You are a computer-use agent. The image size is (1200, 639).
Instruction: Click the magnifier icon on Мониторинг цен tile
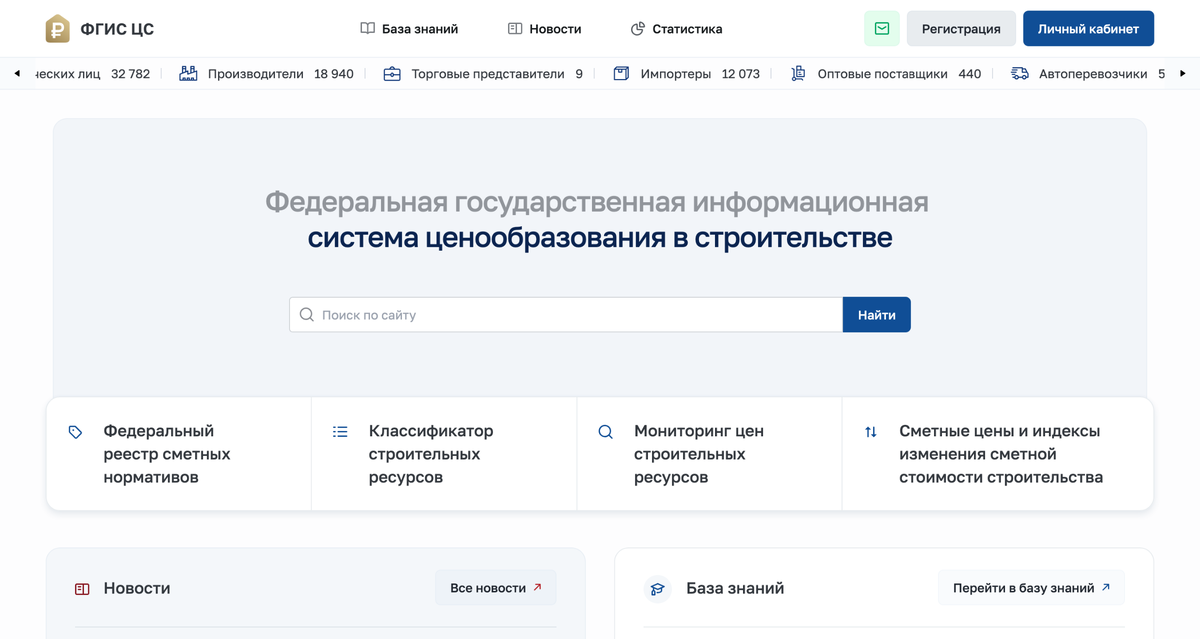coord(605,431)
